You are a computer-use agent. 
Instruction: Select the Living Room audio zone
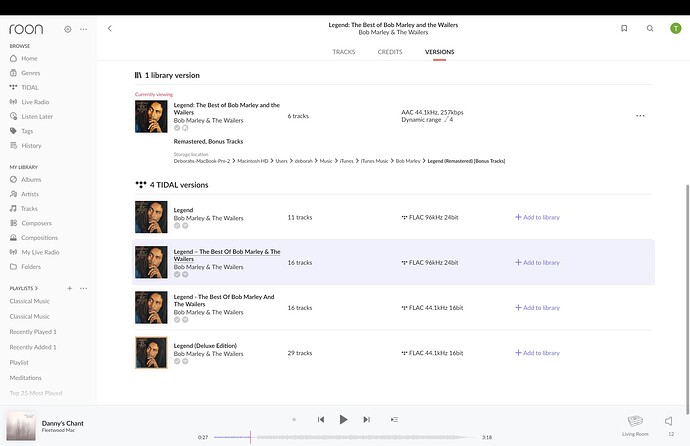pyautogui.click(x=635, y=425)
